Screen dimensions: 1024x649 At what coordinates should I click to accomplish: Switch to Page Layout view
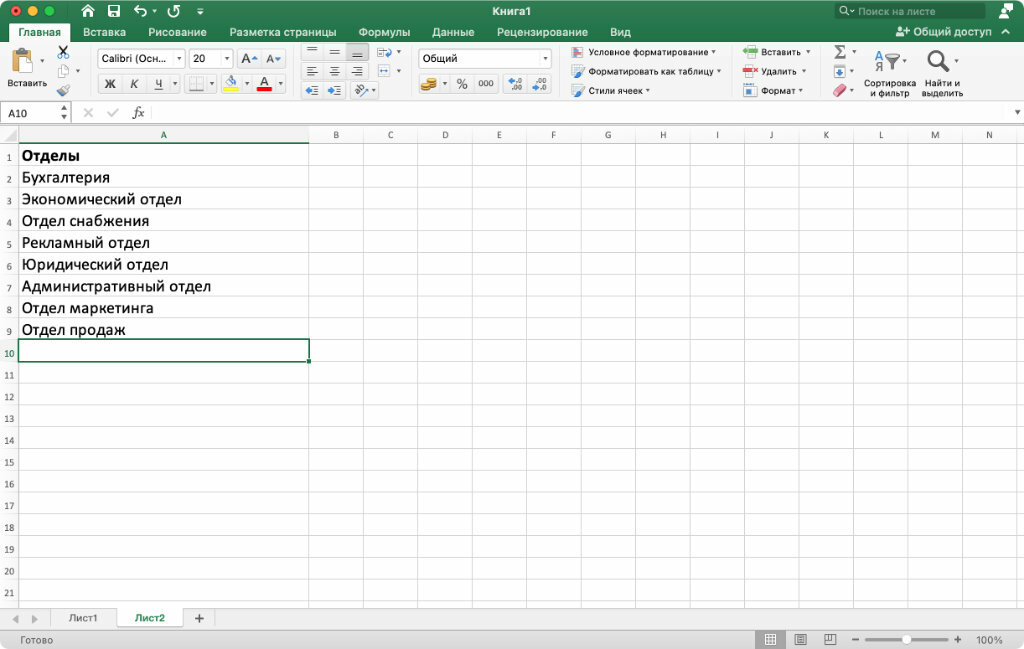click(801, 640)
